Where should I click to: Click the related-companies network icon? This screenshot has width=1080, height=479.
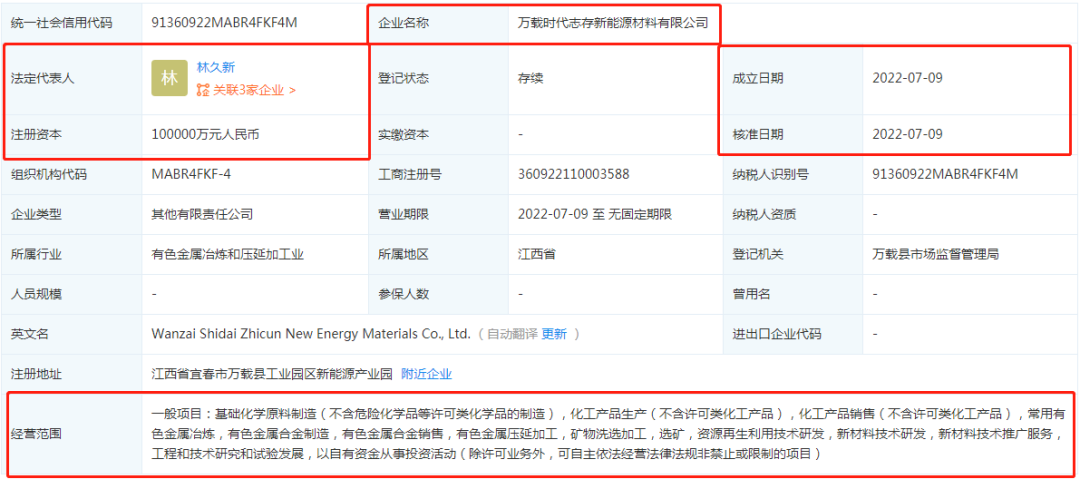[202, 90]
